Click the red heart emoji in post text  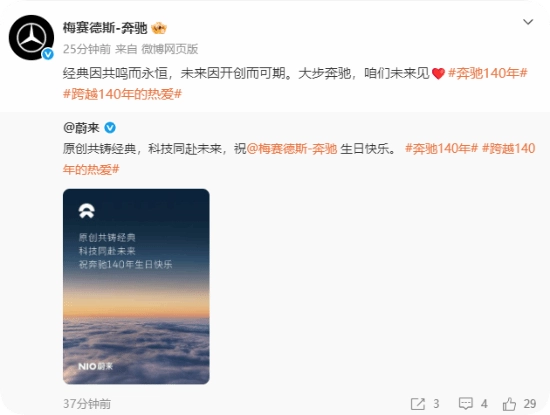[438, 74]
